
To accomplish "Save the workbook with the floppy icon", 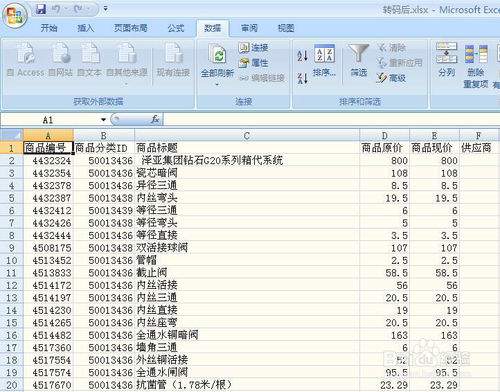I will tap(41, 9).
